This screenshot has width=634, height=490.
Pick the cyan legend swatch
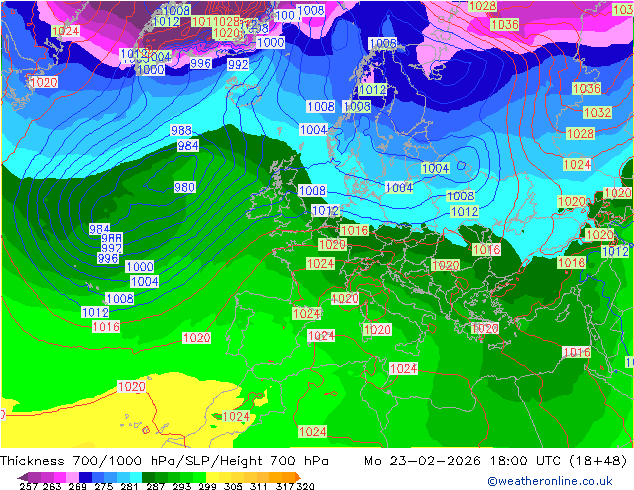pyautogui.click(x=136, y=477)
